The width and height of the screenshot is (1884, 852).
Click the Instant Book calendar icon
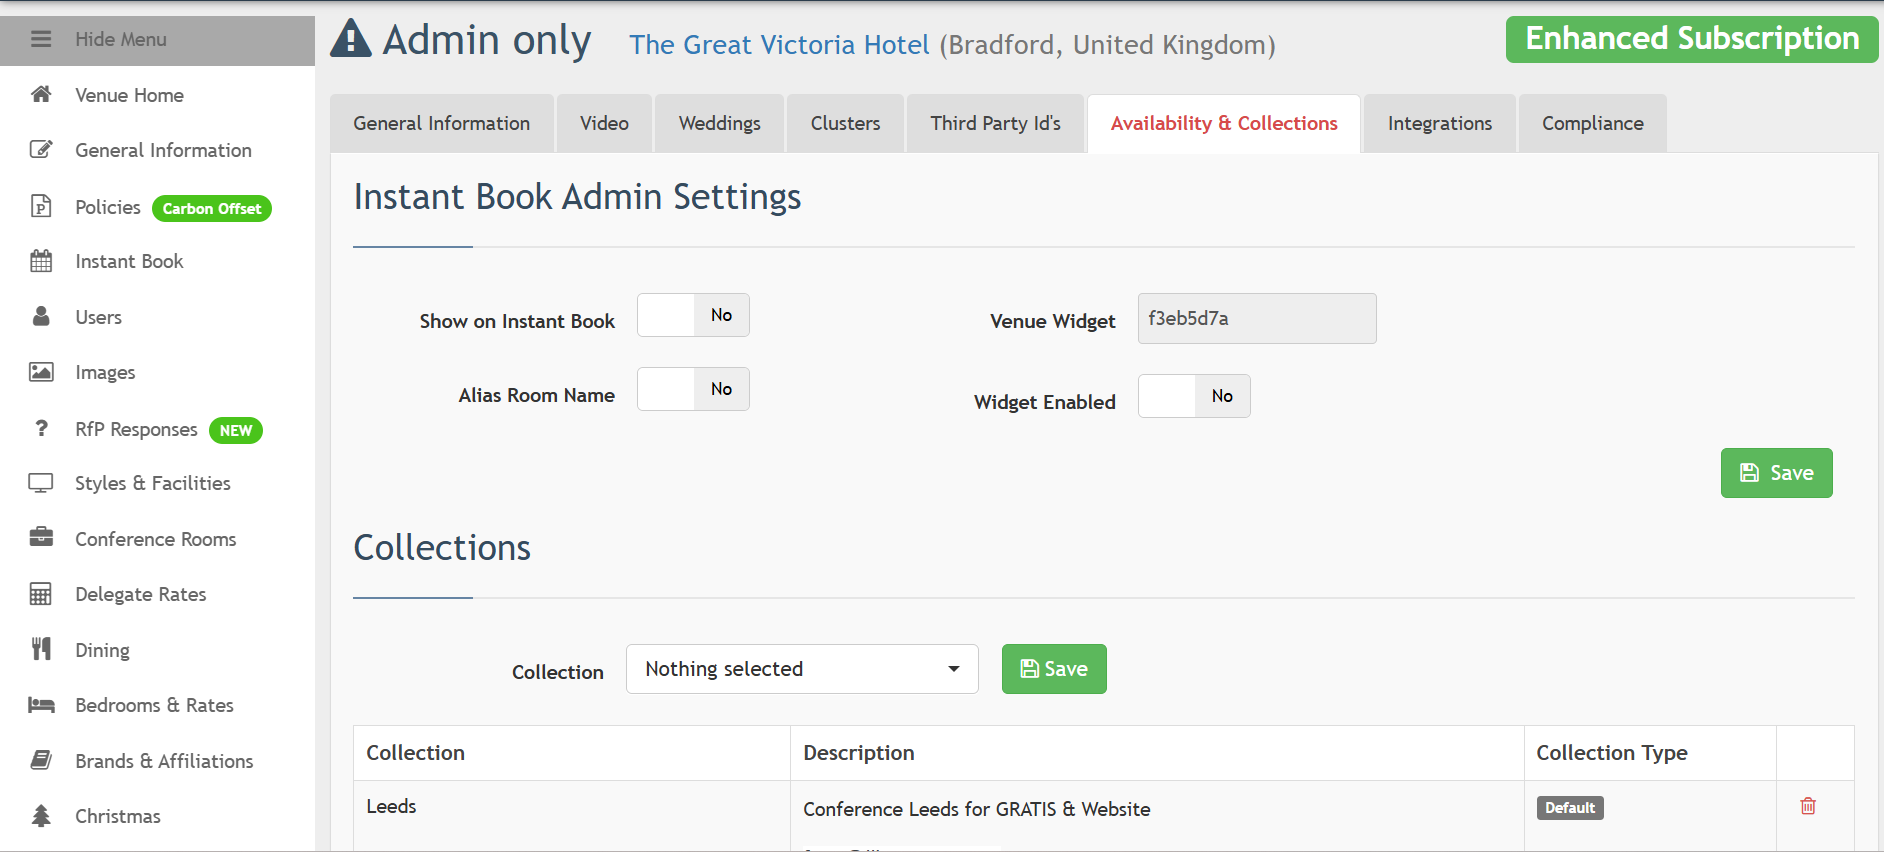pos(41,261)
